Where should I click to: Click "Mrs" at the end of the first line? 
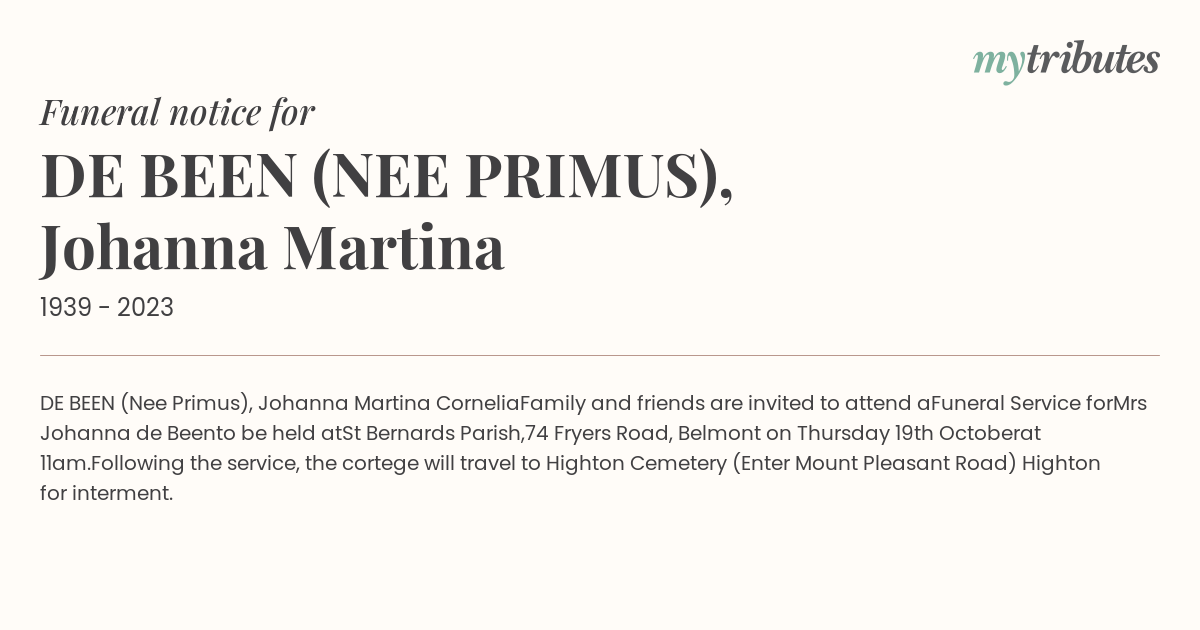click(1129, 404)
